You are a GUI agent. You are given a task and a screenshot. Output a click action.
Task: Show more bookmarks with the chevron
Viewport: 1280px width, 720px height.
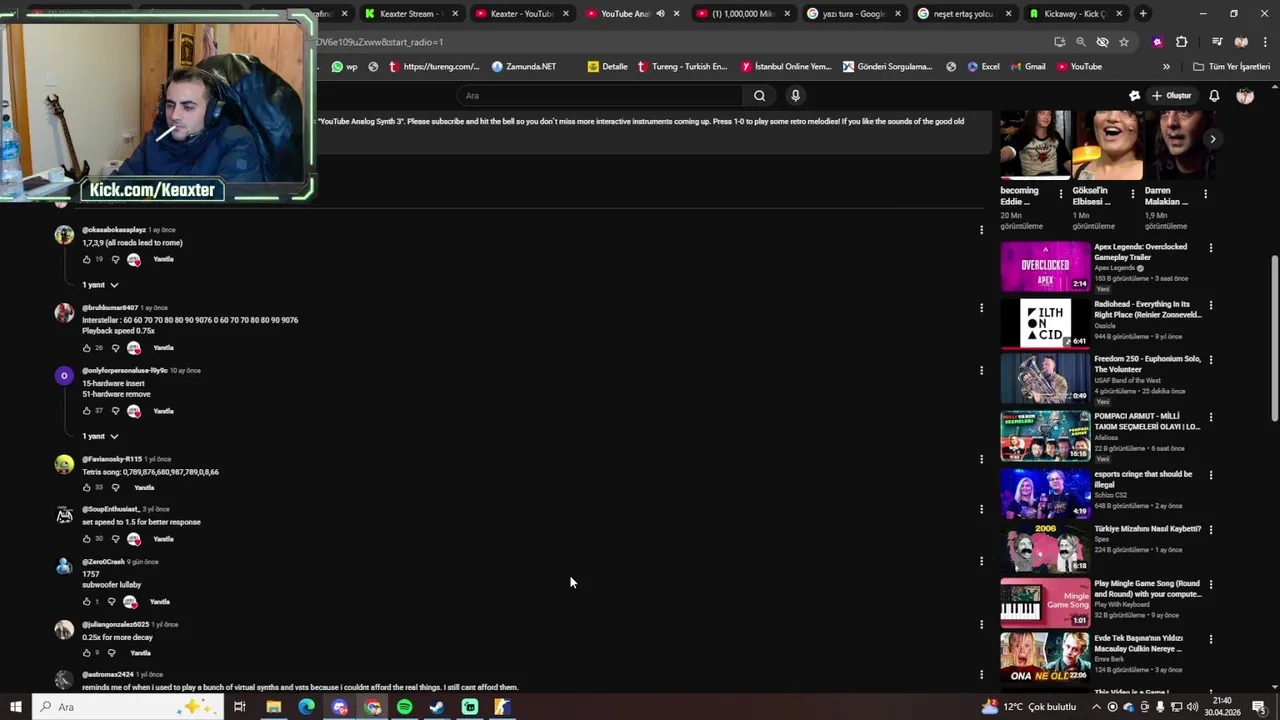click(x=1166, y=67)
